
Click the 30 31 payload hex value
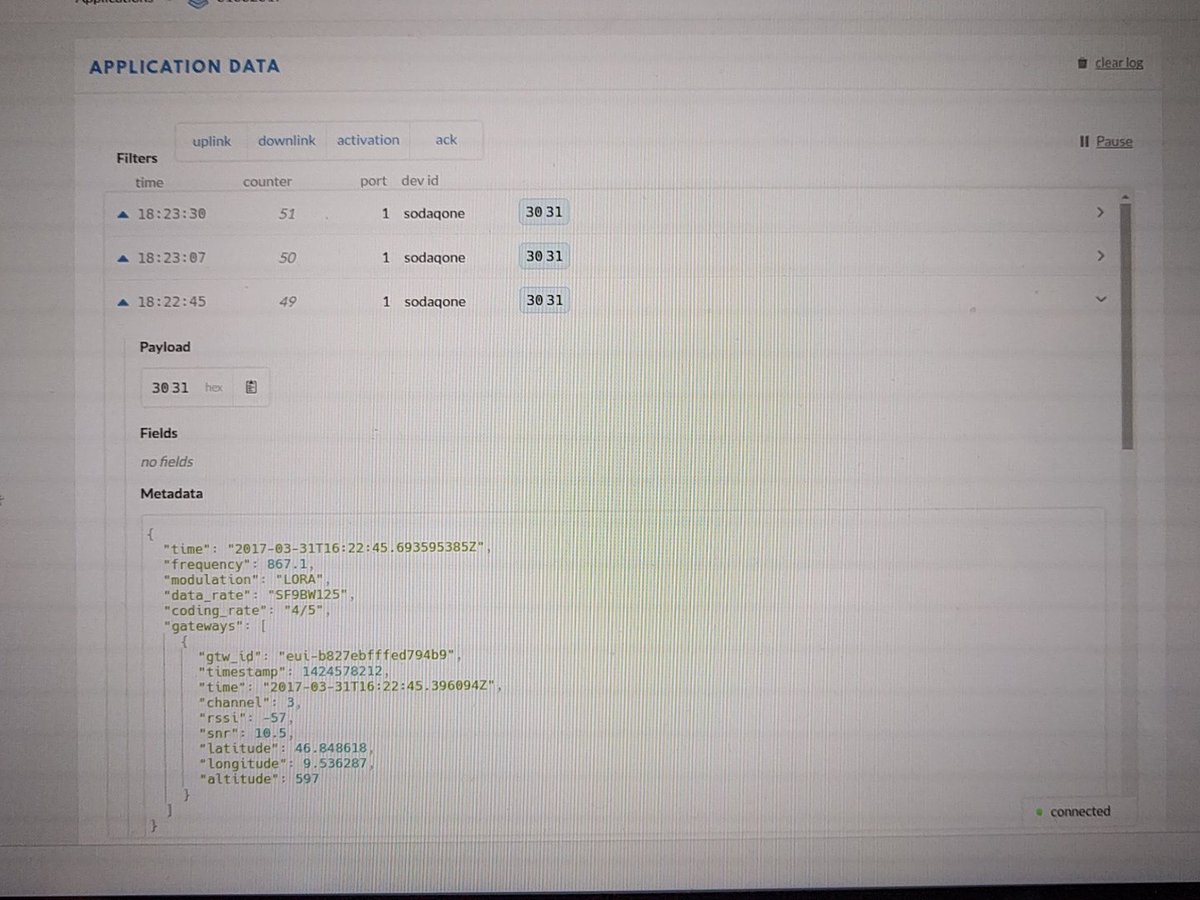click(x=170, y=388)
